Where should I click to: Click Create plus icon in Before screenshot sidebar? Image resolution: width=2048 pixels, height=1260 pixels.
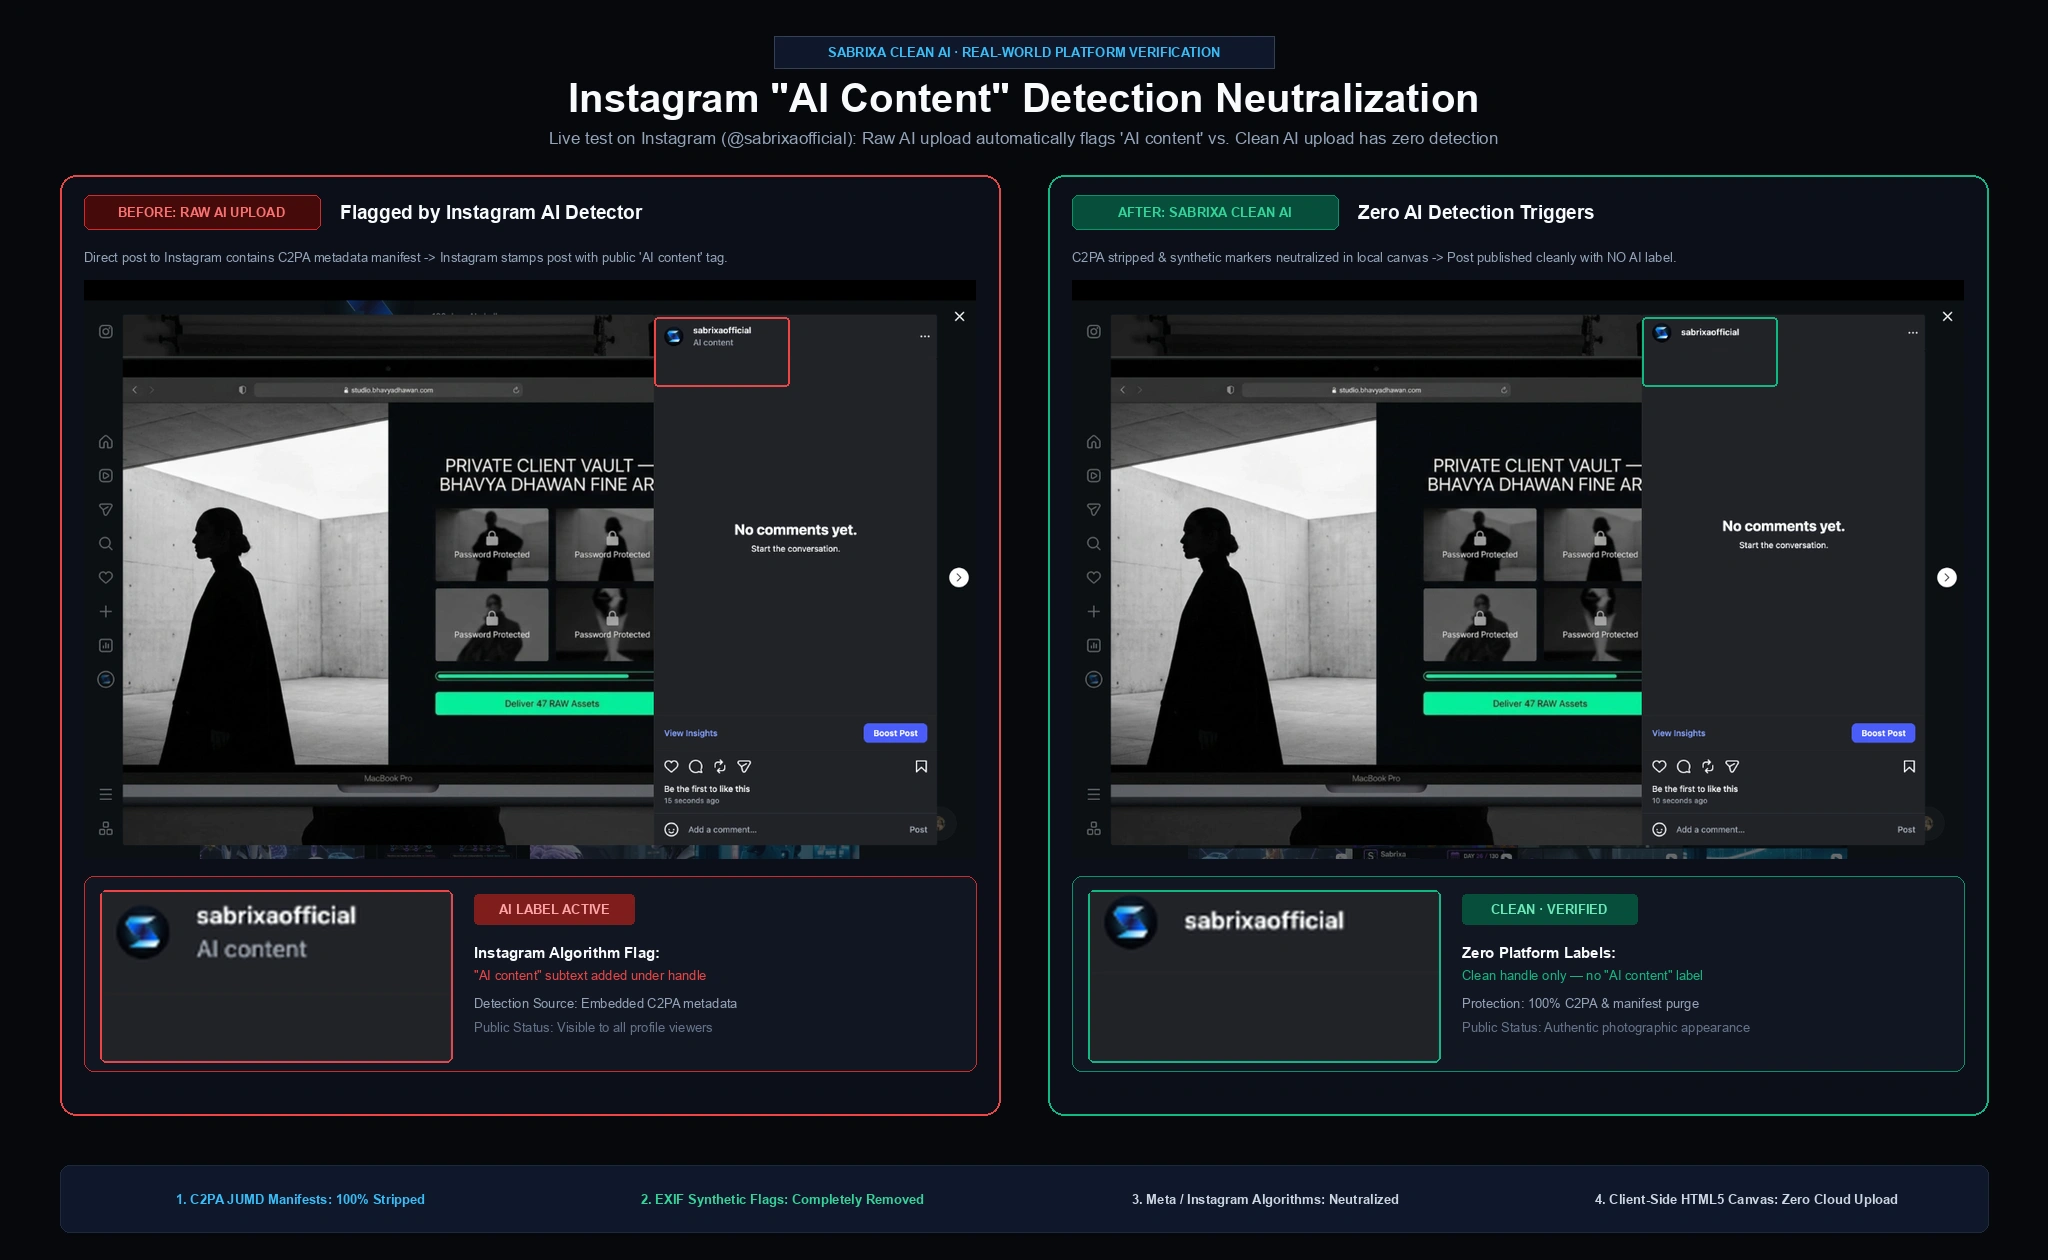[x=106, y=612]
